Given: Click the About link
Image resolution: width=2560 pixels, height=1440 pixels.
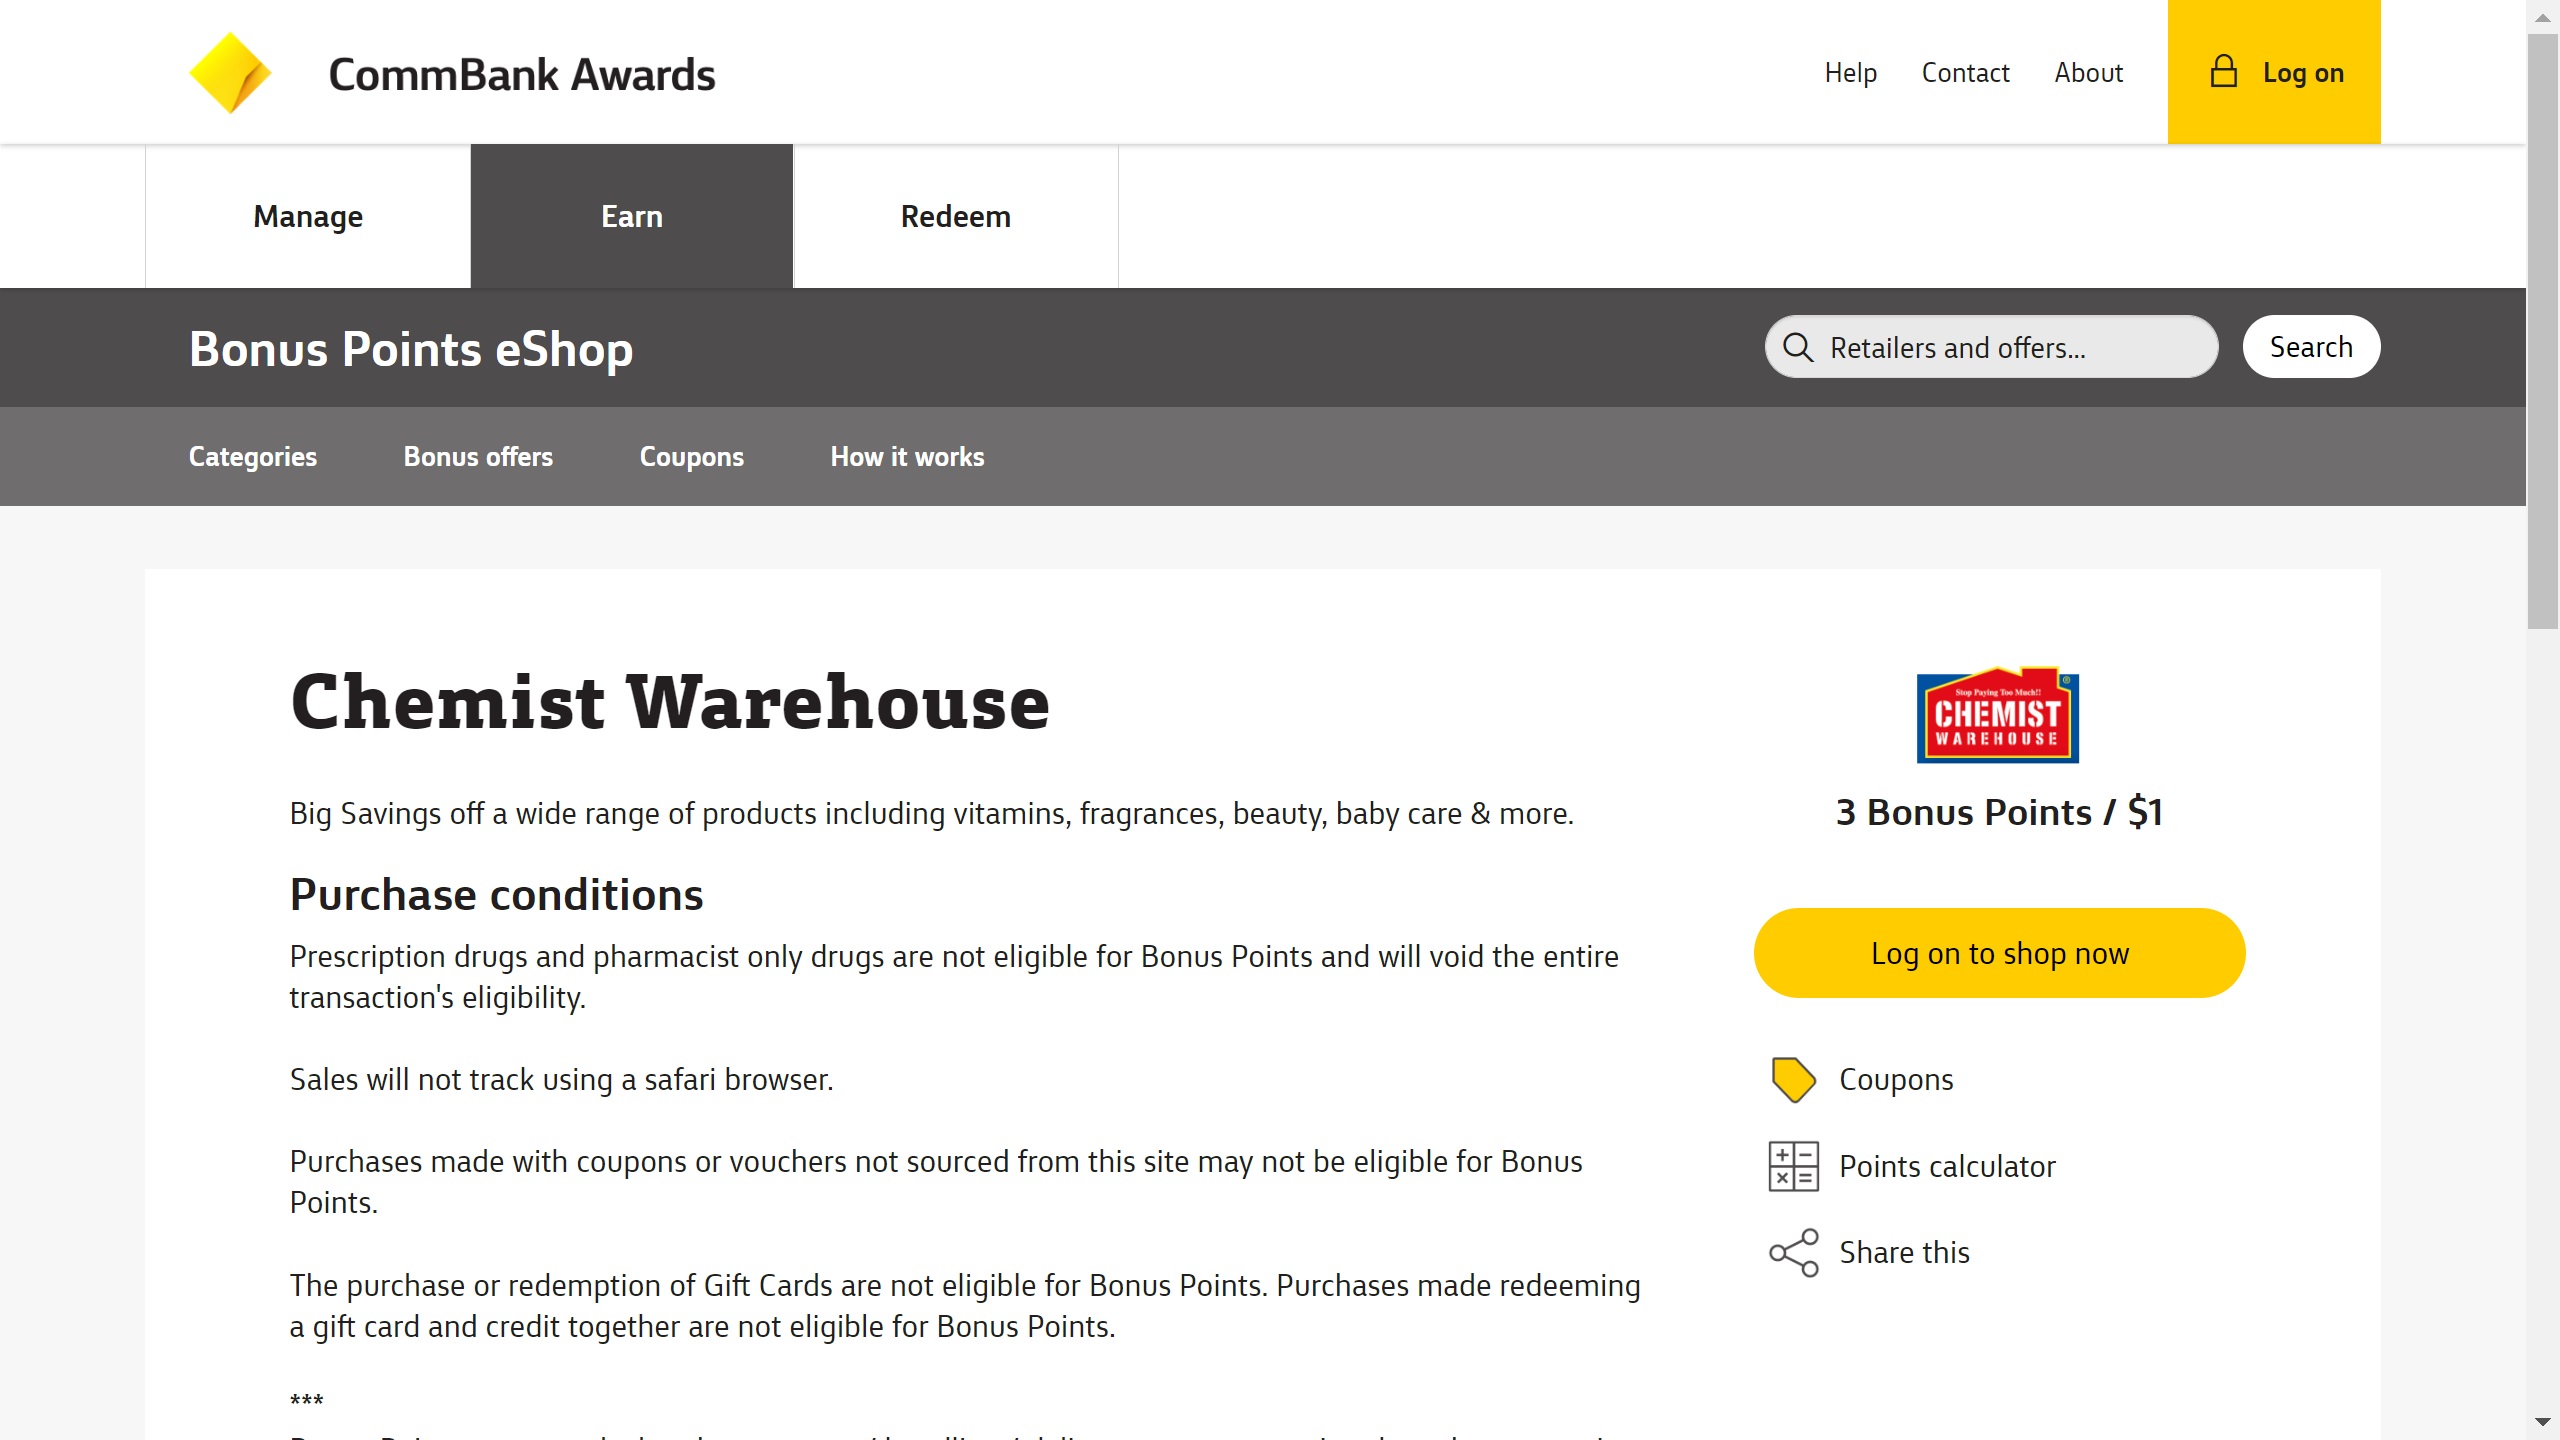Looking at the screenshot, I should click(2089, 73).
